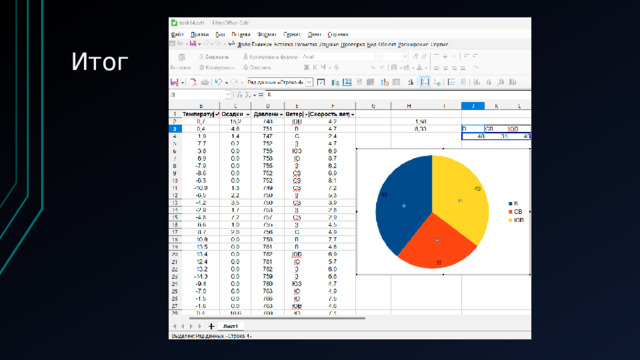Viewport: 640px width, 360px height.
Task: Open the Справка menu
Action: coord(338,34)
